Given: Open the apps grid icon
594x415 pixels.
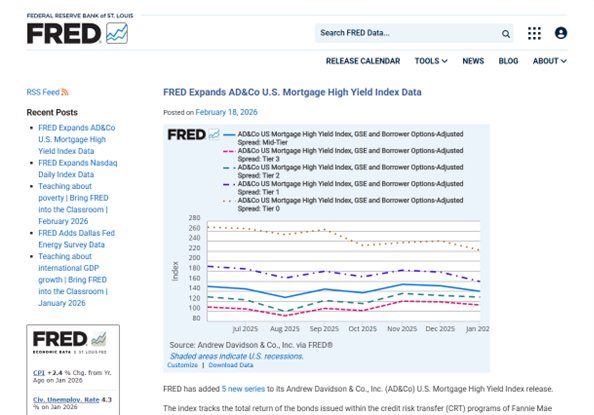Looking at the screenshot, I should click(x=534, y=33).
